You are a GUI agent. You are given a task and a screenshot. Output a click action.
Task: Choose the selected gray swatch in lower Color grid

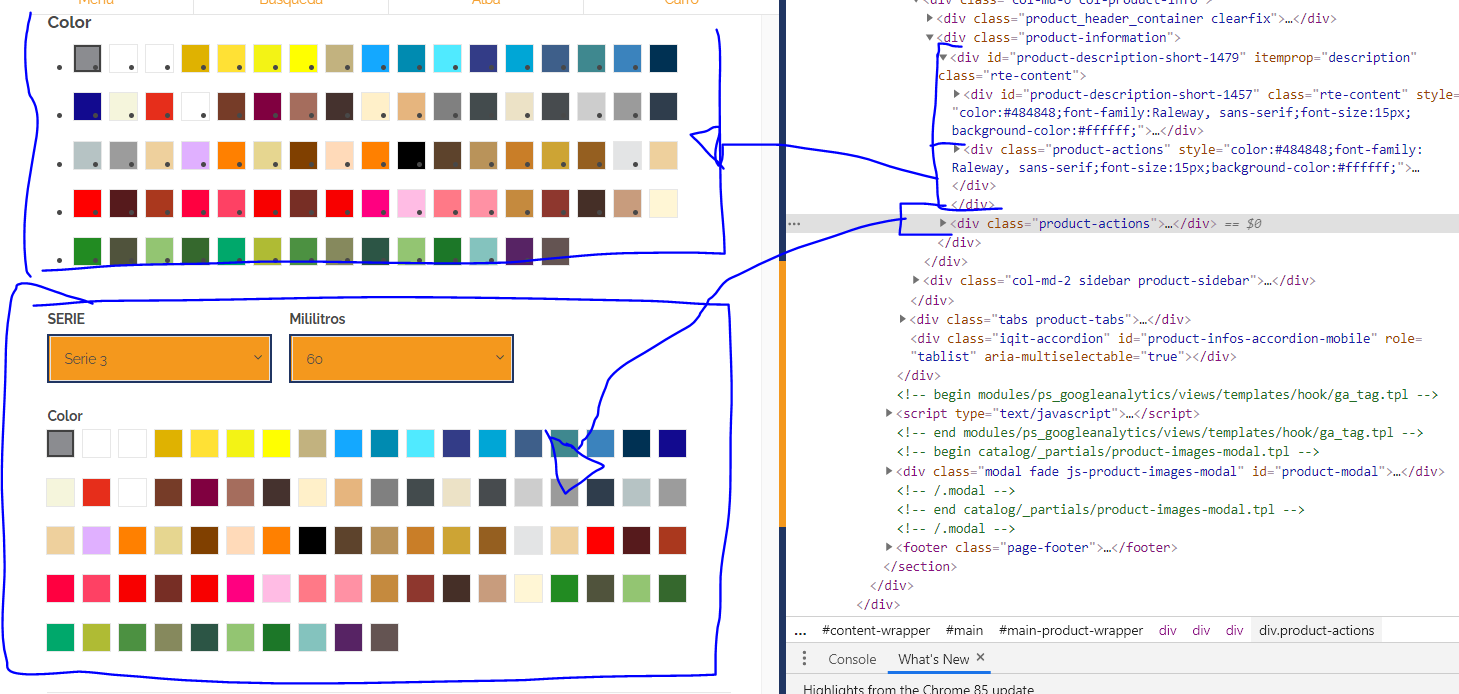pyautogui.click(x=61, y=443)
